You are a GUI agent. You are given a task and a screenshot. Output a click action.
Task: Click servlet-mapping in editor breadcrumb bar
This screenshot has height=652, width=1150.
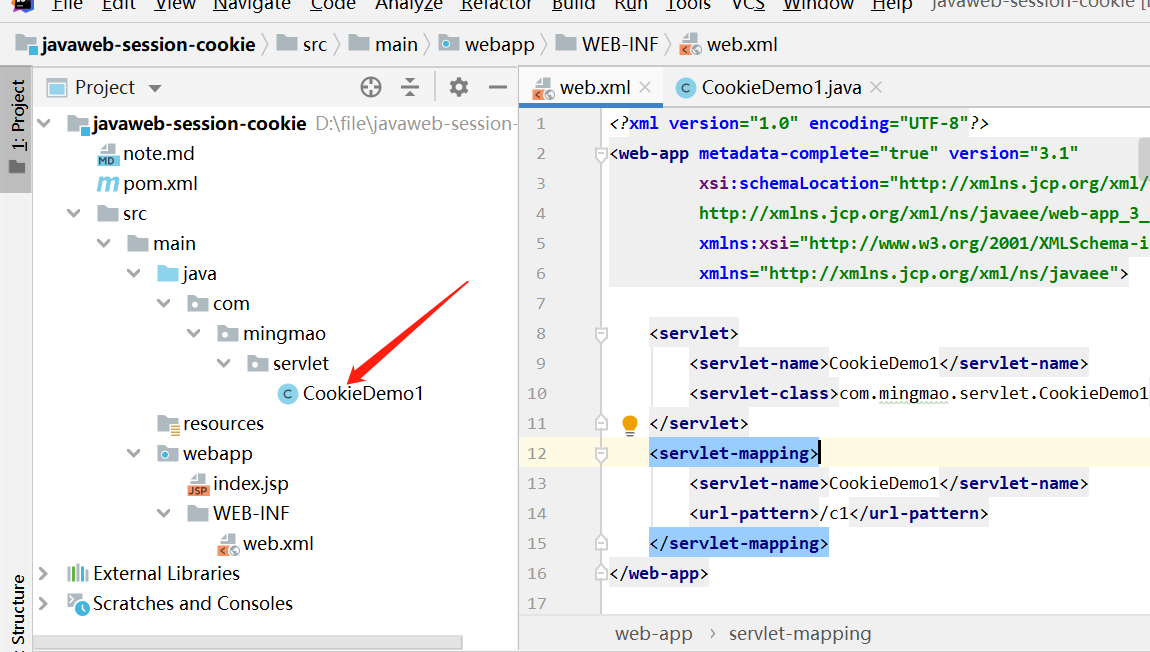pos(800,634)
